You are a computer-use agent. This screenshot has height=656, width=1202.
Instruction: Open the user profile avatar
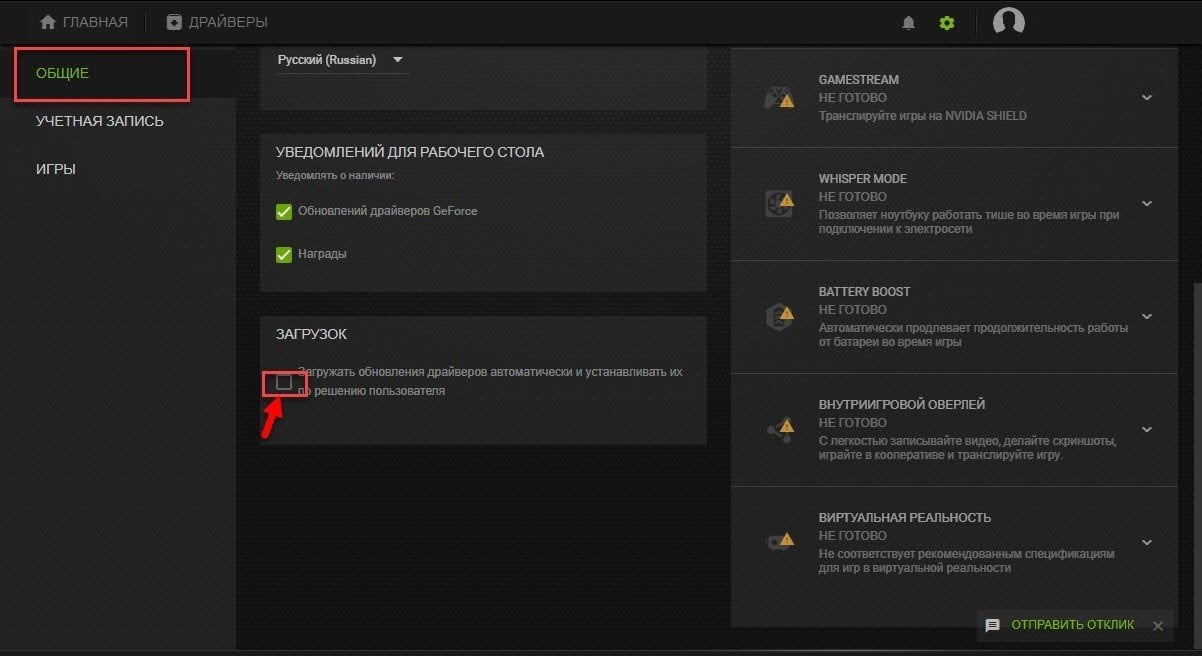click(x=1008, y=22)
